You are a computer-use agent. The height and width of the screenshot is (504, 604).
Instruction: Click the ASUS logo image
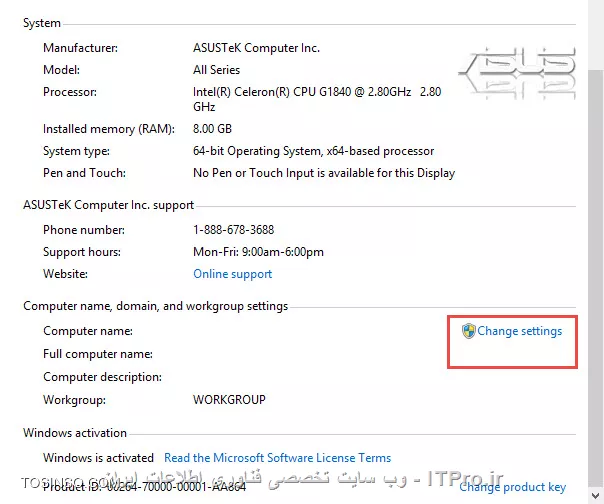tap(517, 73)
